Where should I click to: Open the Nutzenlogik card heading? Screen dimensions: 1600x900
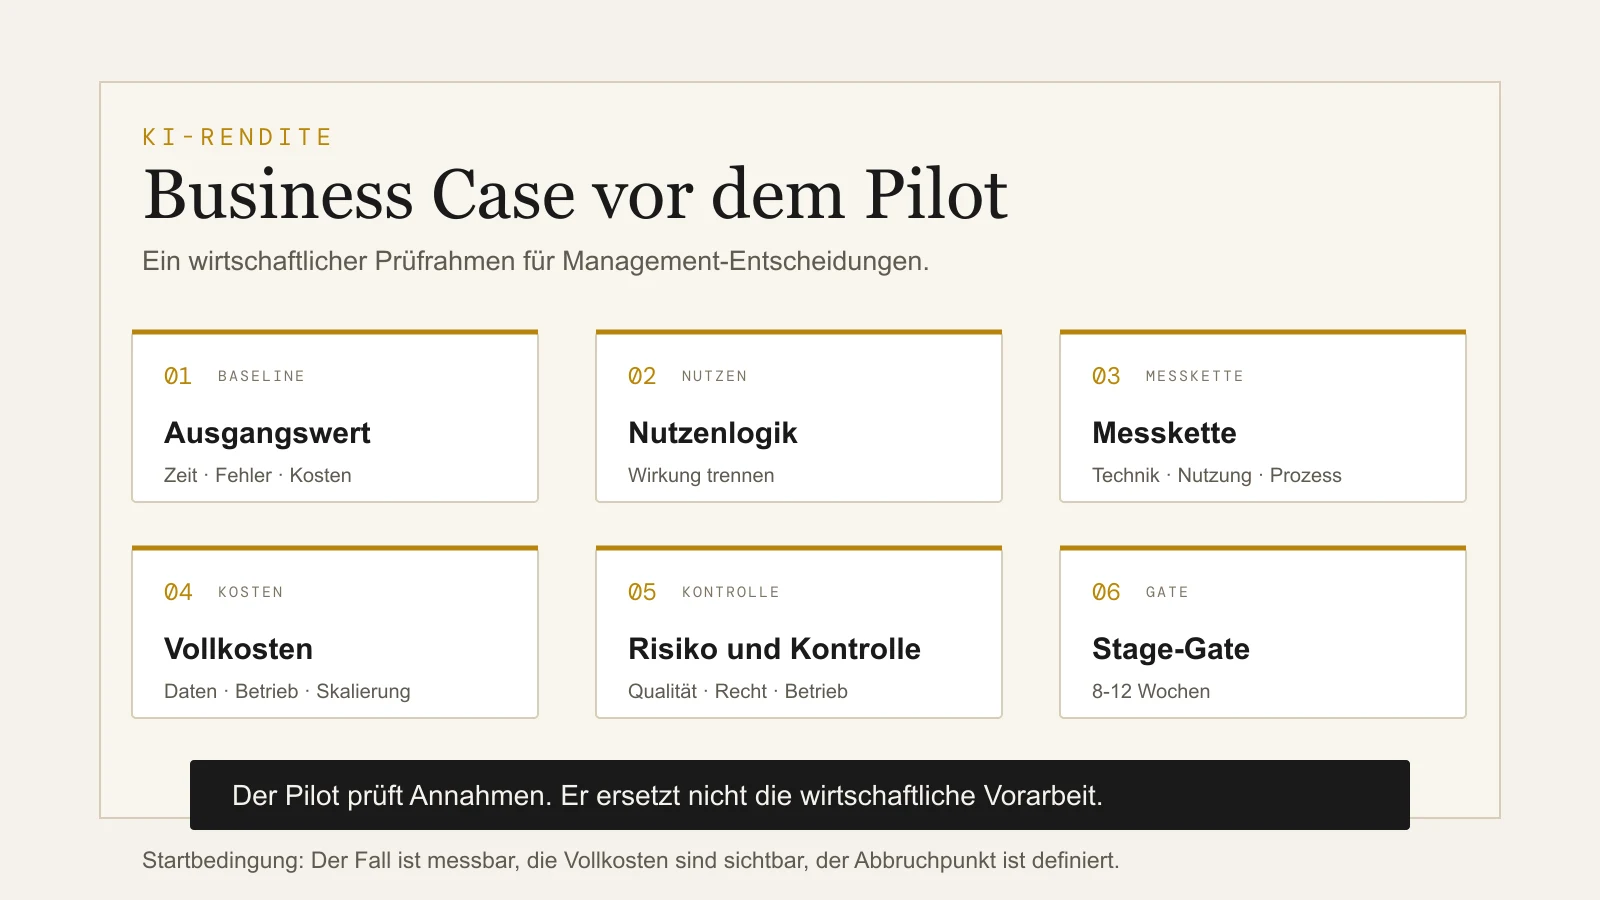click(713, 433)
